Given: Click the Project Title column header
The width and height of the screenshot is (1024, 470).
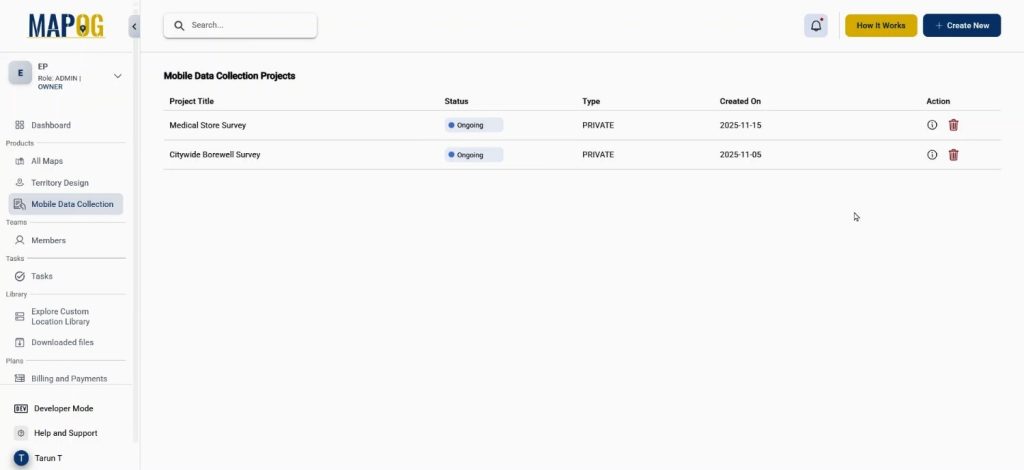Looking at the screenshot, I should (191, 101).
